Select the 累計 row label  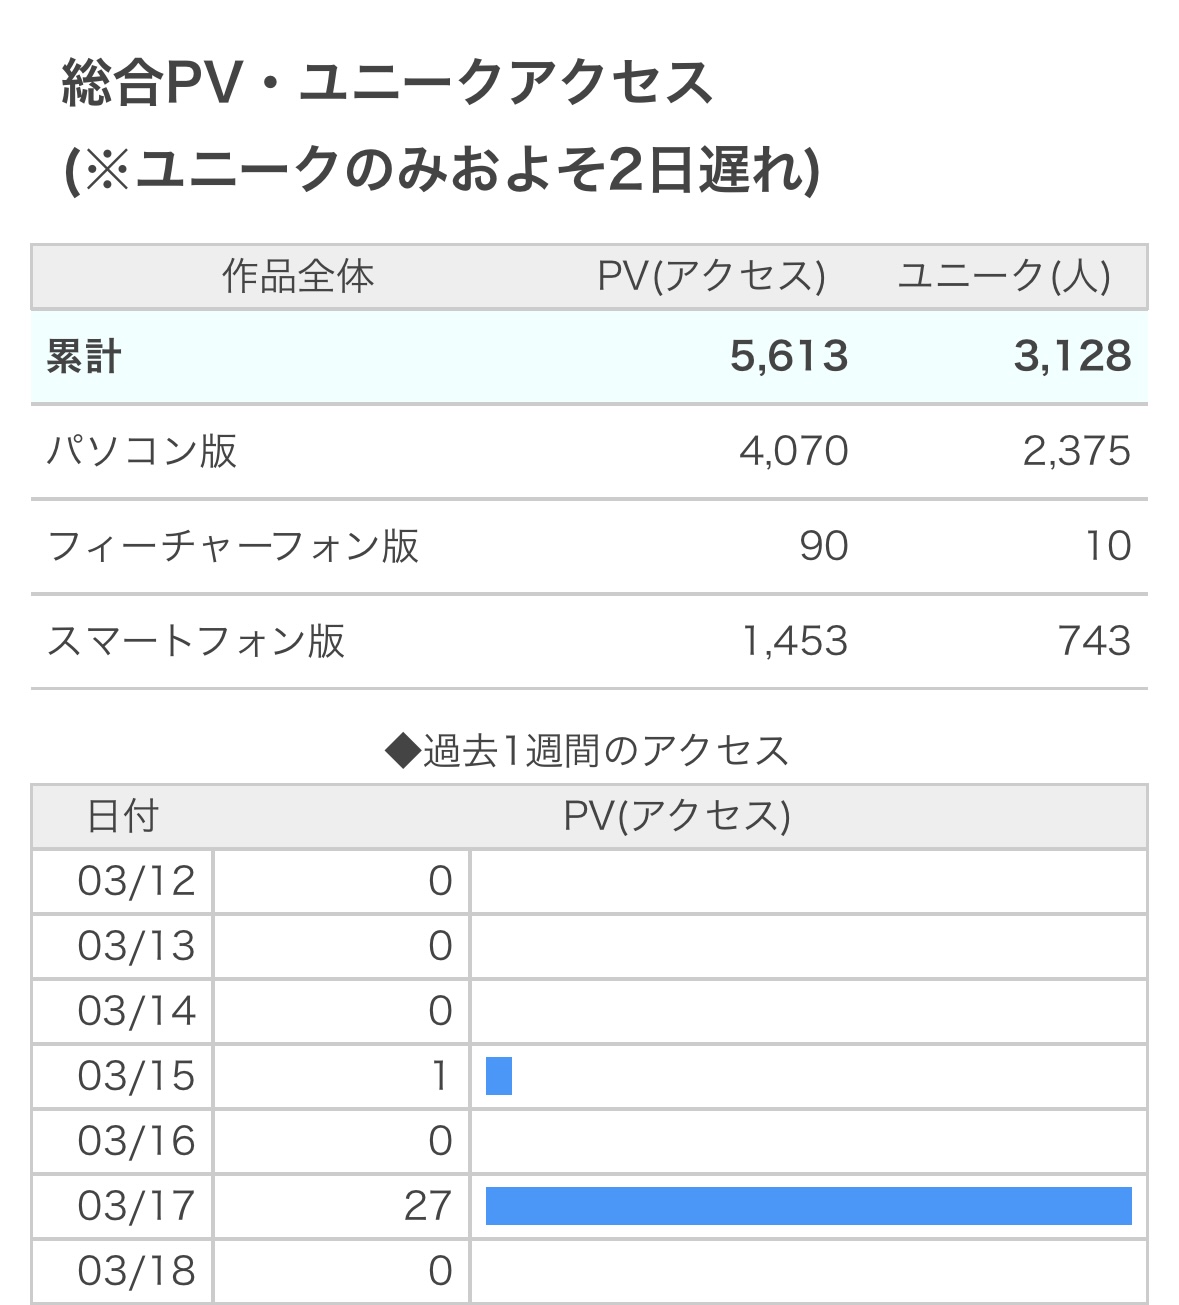coord(84,357)
